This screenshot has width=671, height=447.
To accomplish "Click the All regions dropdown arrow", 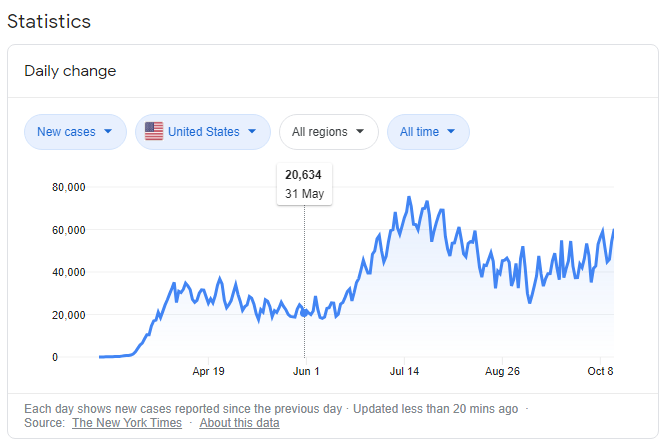I will 360,131.
